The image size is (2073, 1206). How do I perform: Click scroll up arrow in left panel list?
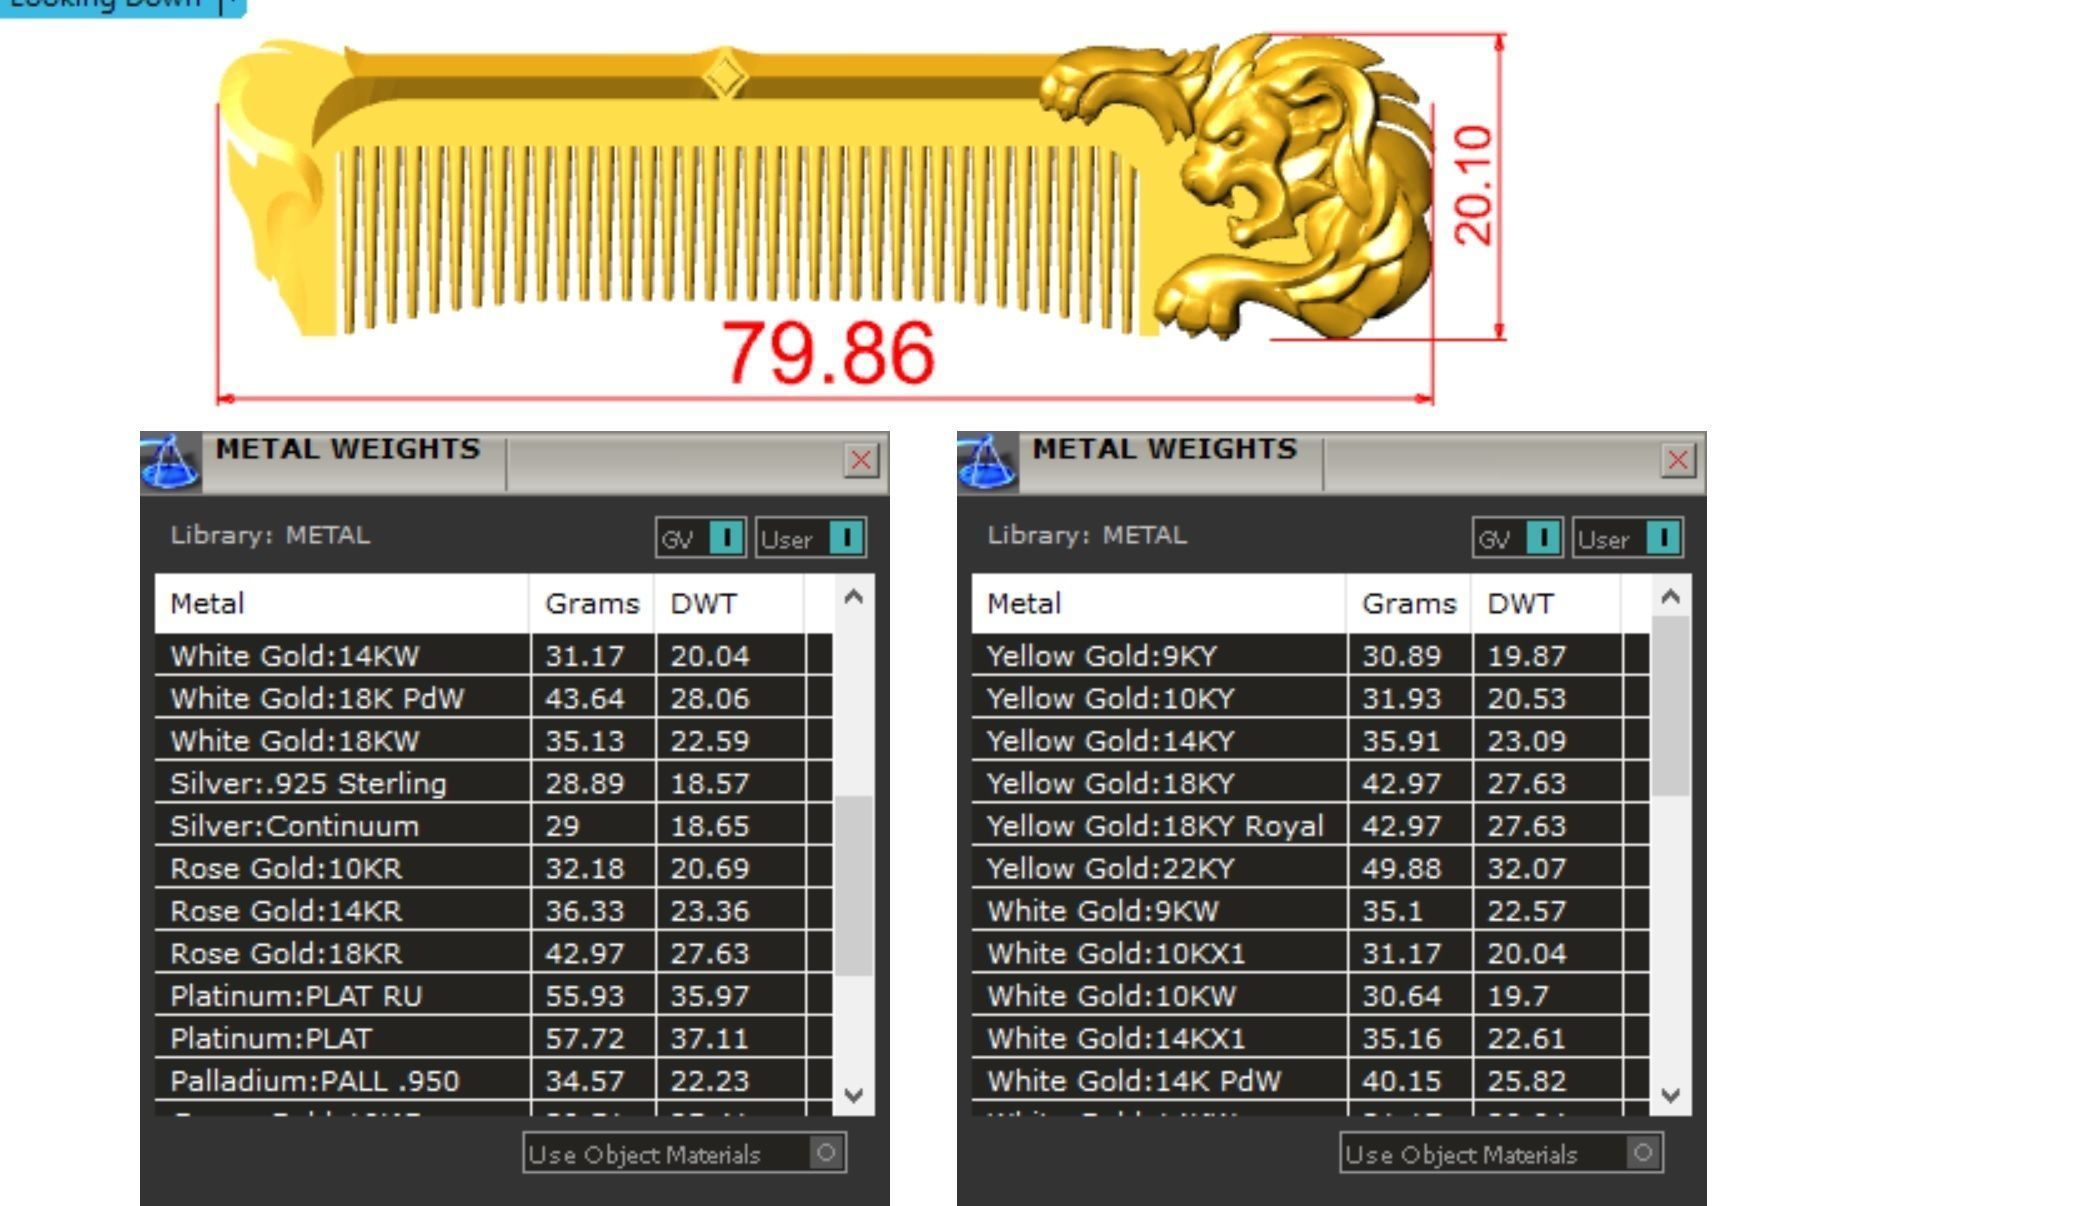pyautogui.click(x=853, y=597)
